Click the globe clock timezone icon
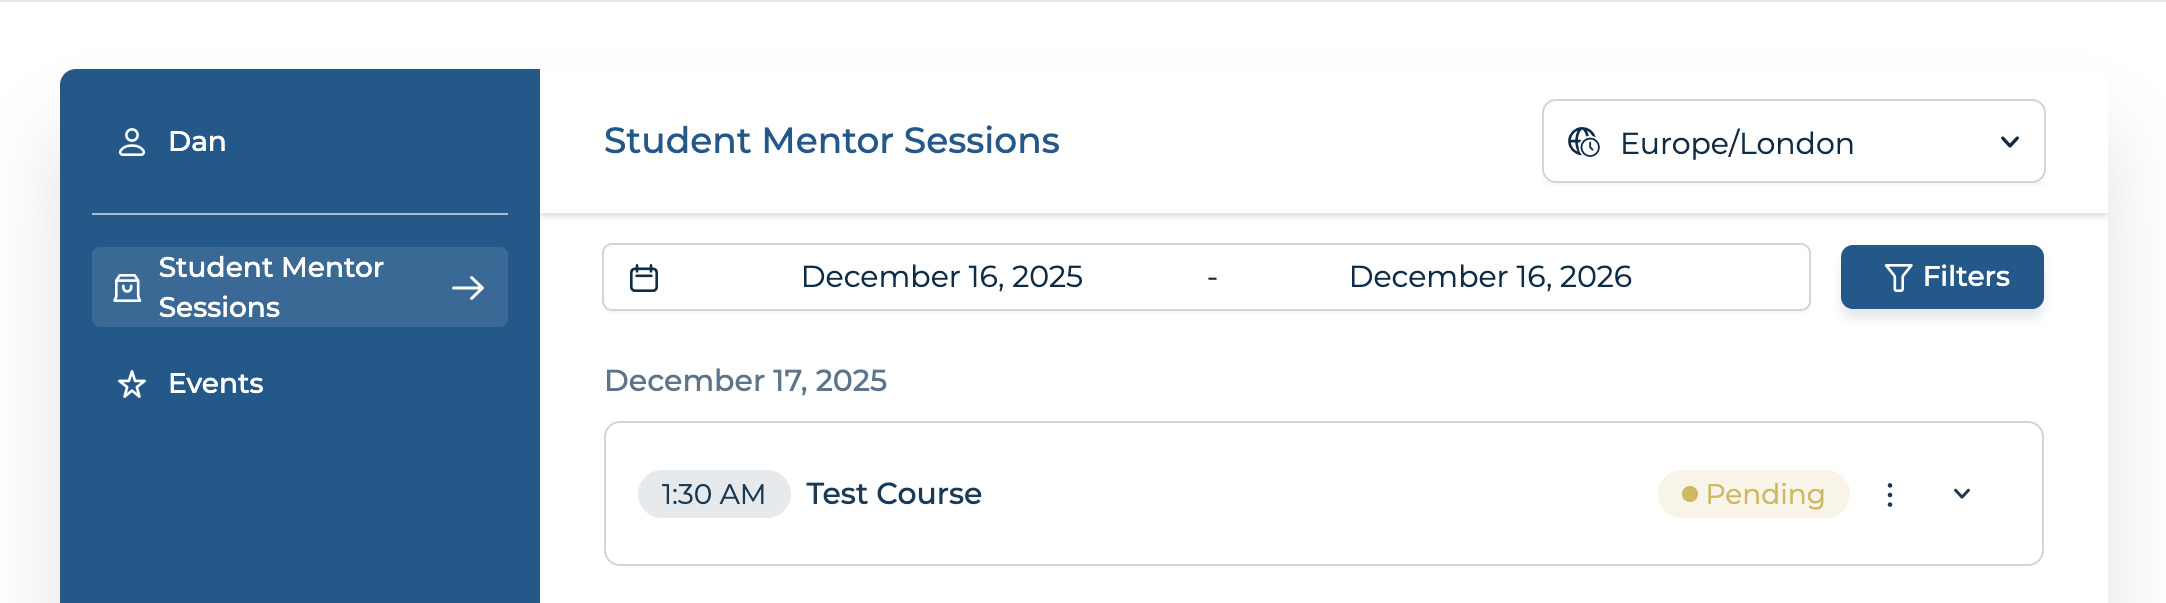 click(1584, 143)
